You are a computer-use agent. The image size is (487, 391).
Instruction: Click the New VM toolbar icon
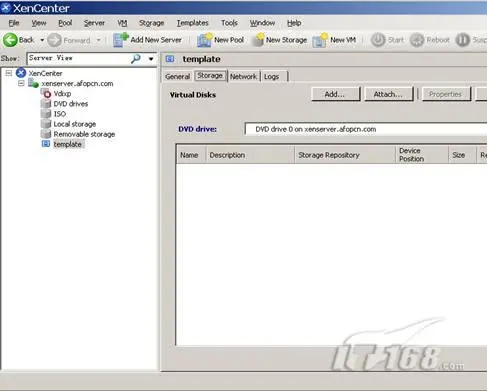(320, 40)
